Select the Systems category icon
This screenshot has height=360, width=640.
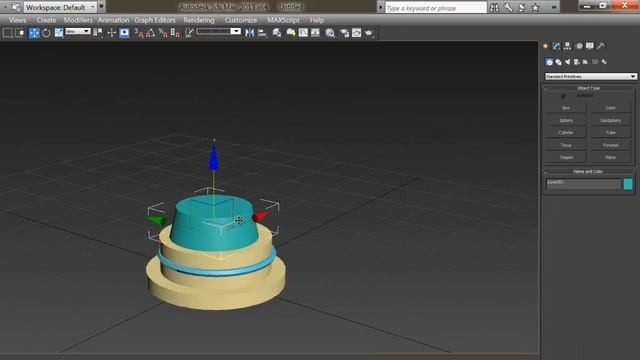click(604, 62)
